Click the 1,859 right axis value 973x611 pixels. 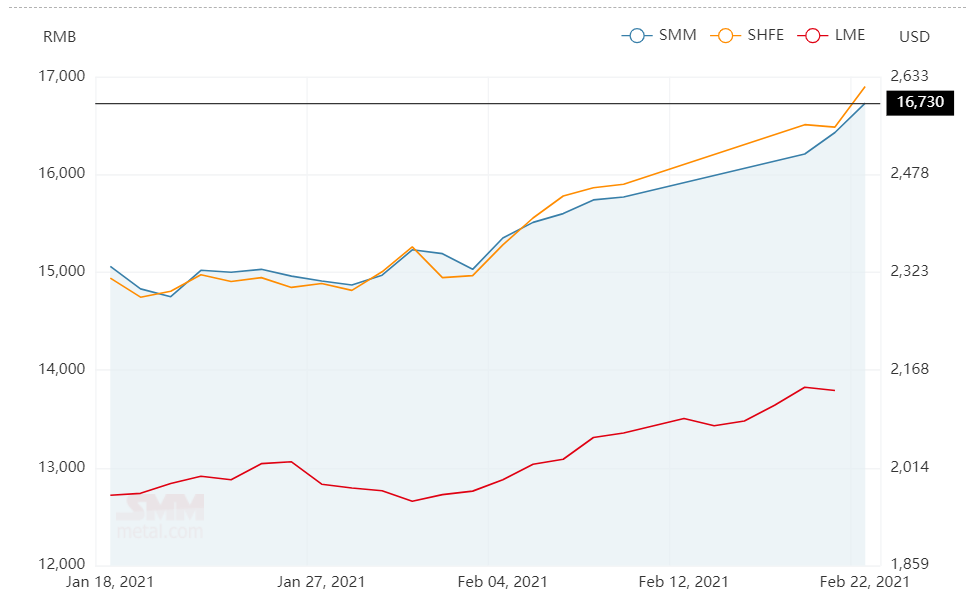click(910, 565)
